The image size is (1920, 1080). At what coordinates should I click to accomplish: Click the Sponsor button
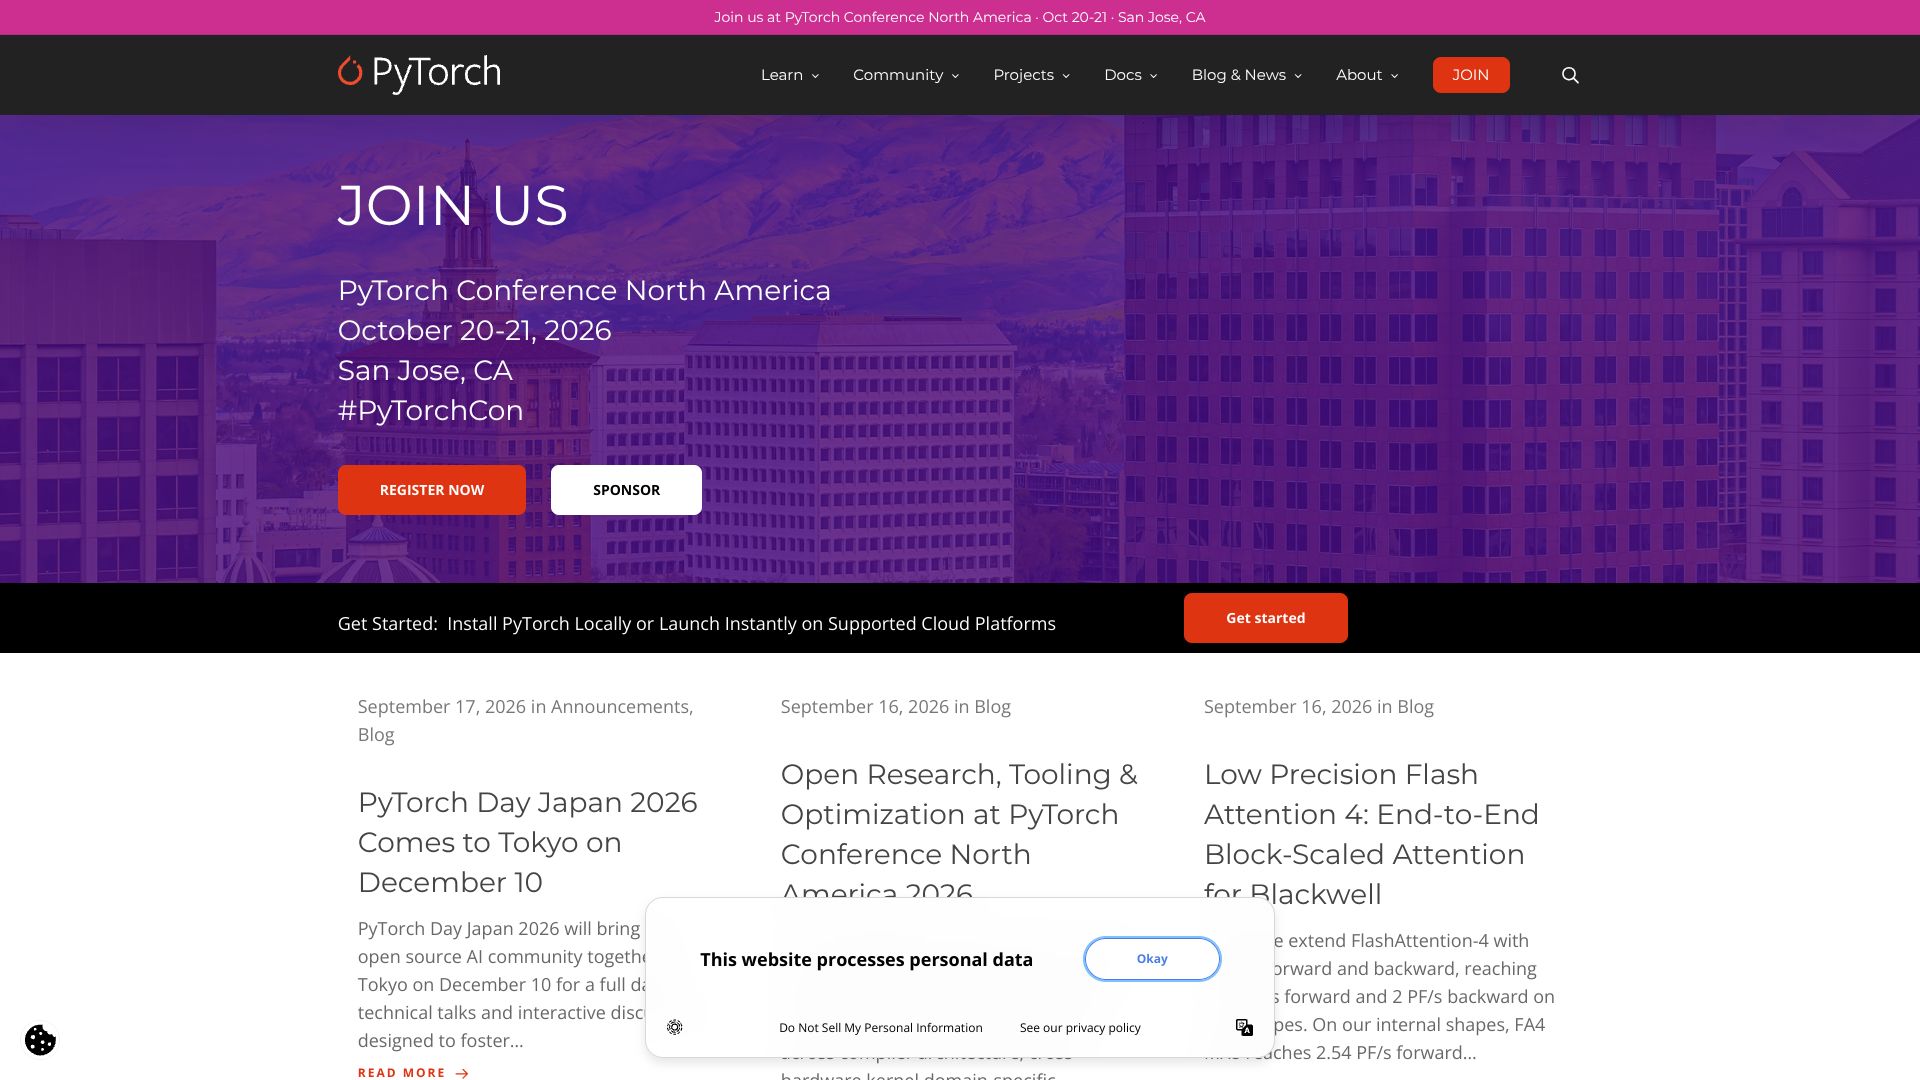(626, 490)
